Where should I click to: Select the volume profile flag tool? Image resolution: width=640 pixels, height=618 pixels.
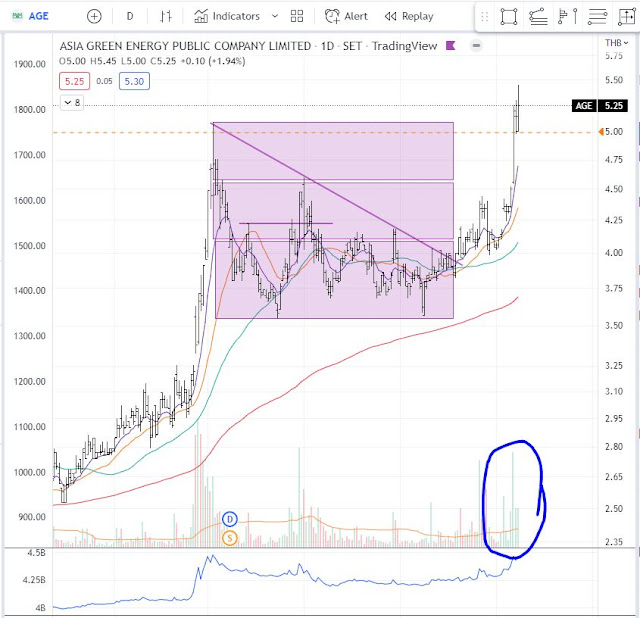[x=567, y=17]
